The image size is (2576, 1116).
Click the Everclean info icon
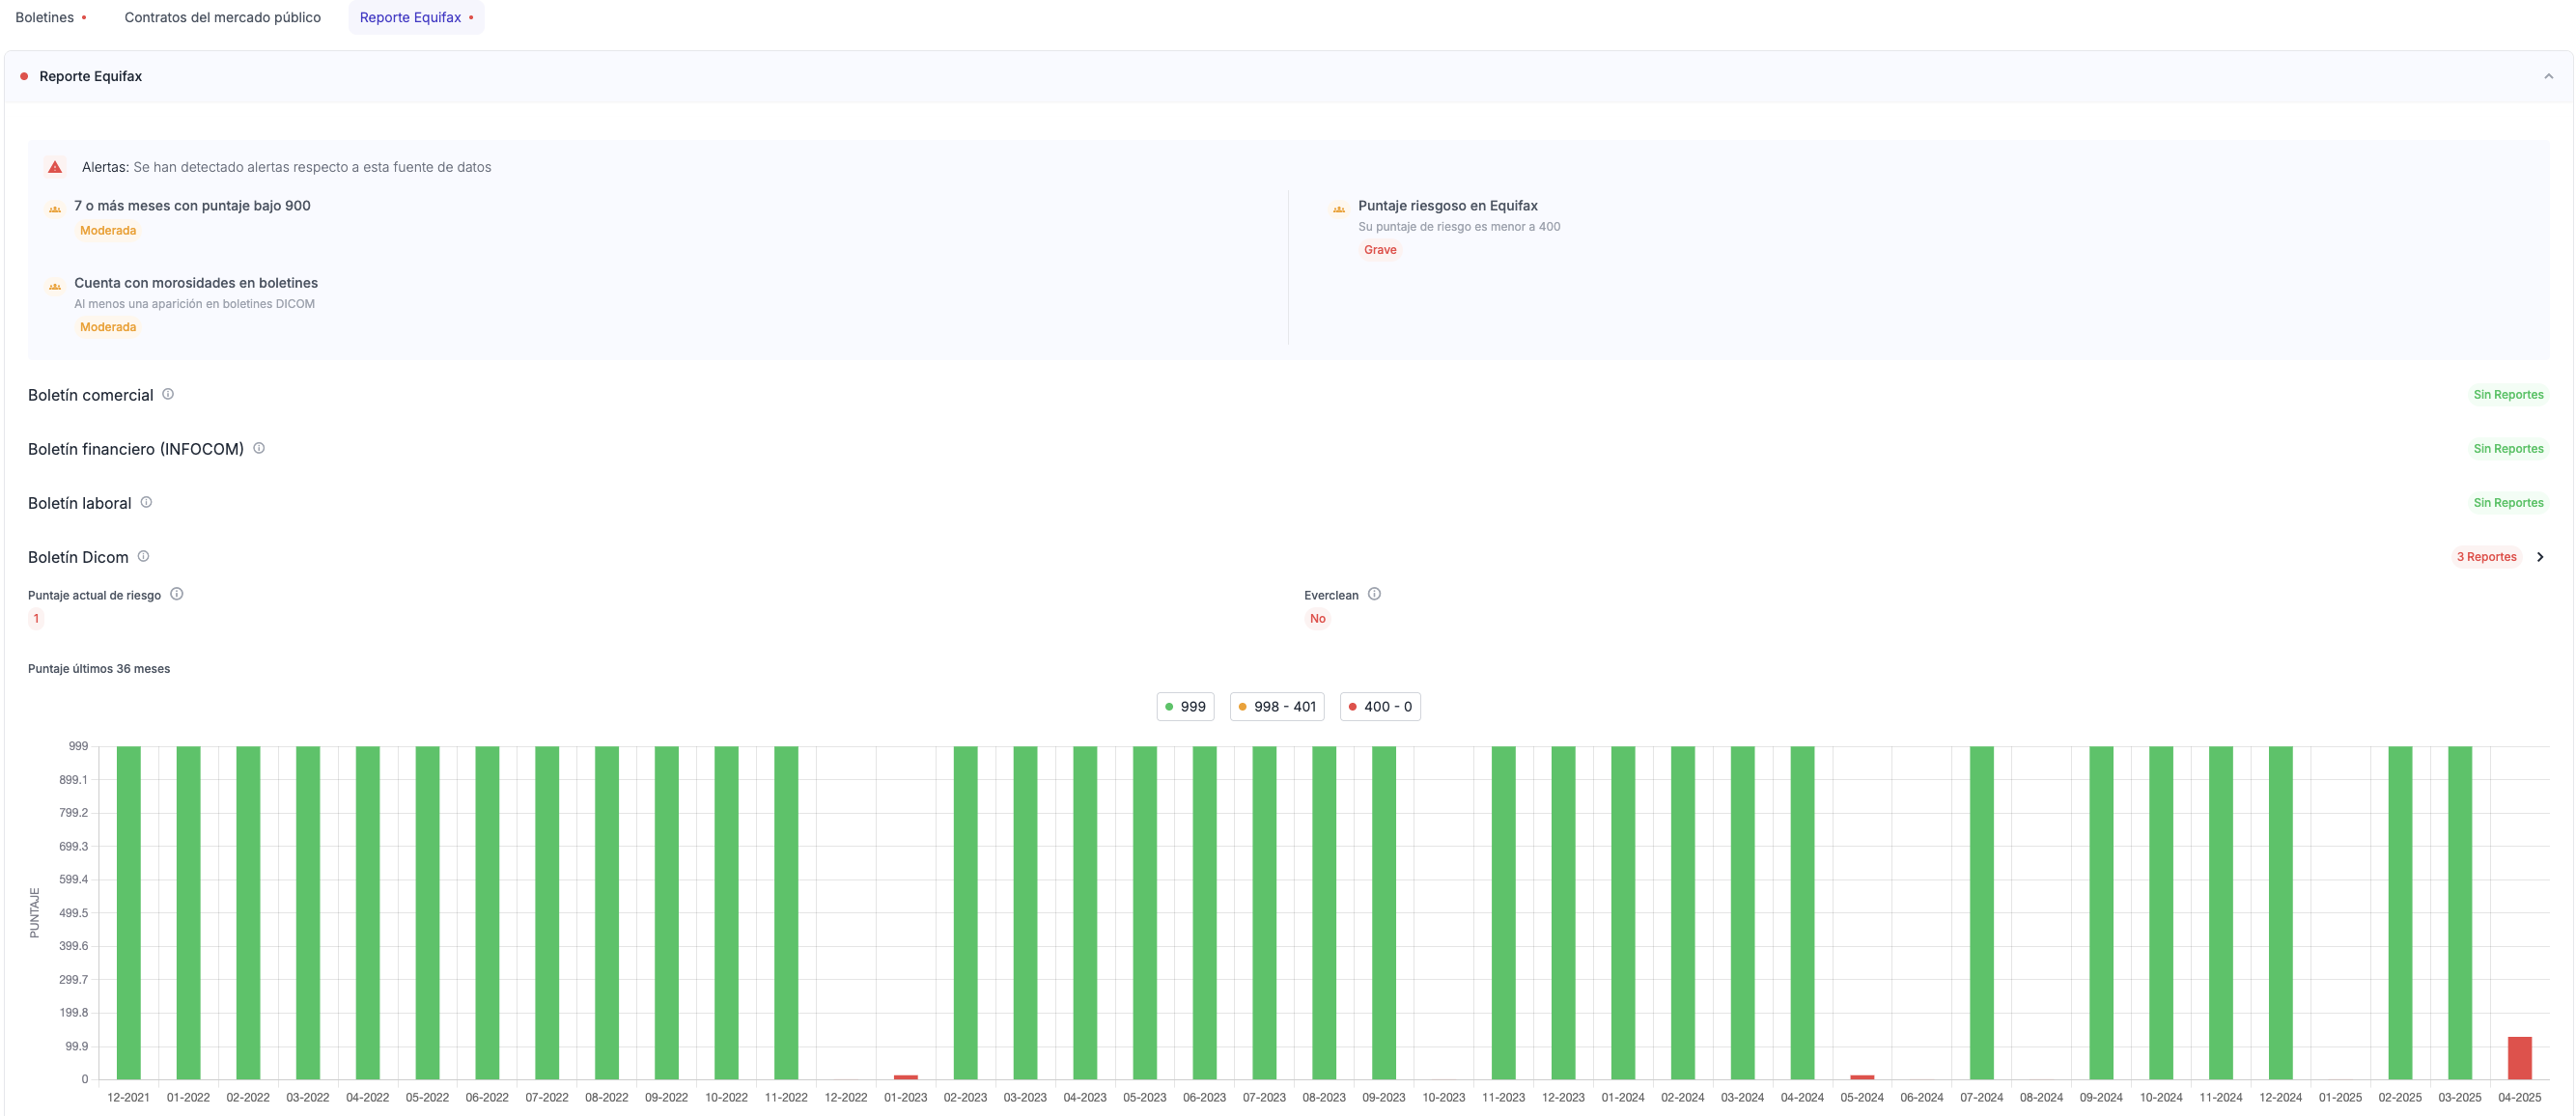(1374, 594)
